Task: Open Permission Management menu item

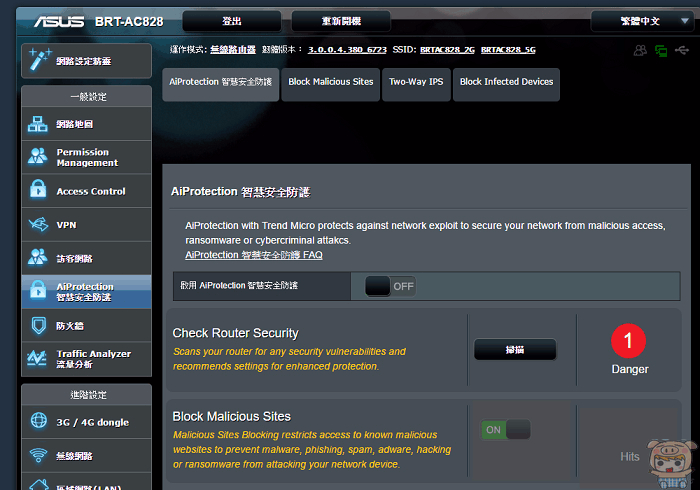Action: tap(87, 157)
